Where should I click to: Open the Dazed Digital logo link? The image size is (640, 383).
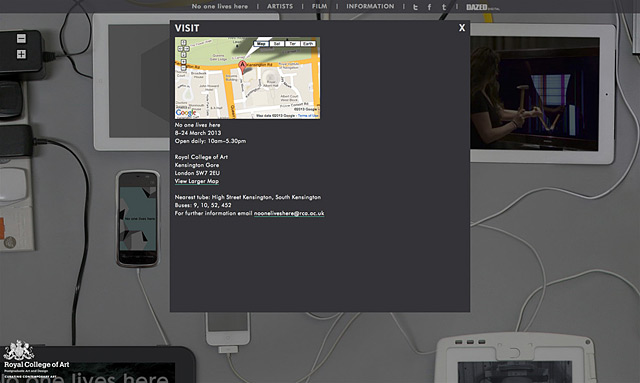483,7
